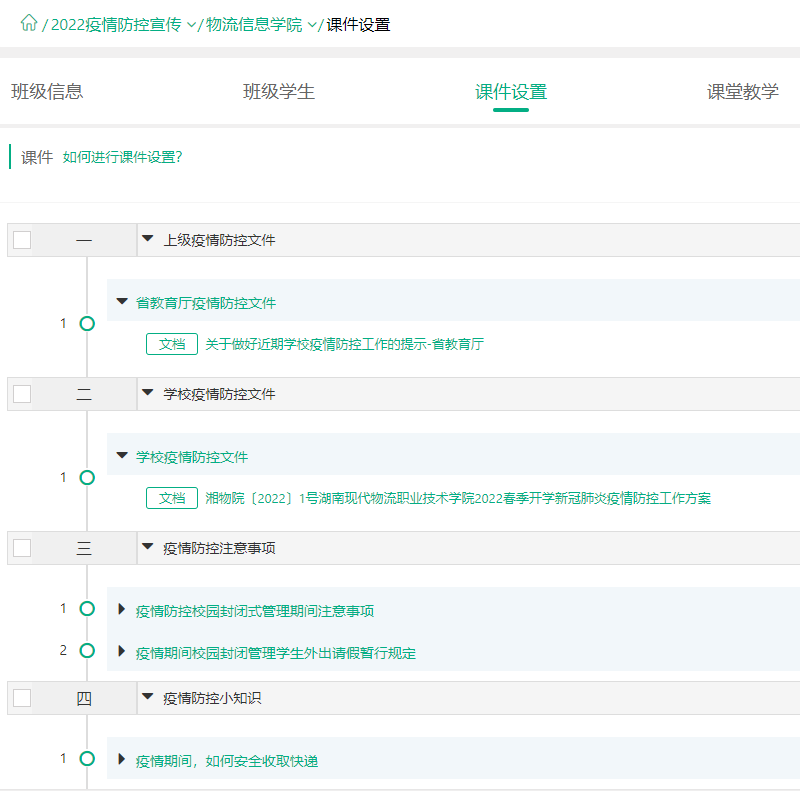Expand 疫情防控校园封闭式管理期间注意事项 section
Viewport: 800px width, 791px height.
coord(122,610)
